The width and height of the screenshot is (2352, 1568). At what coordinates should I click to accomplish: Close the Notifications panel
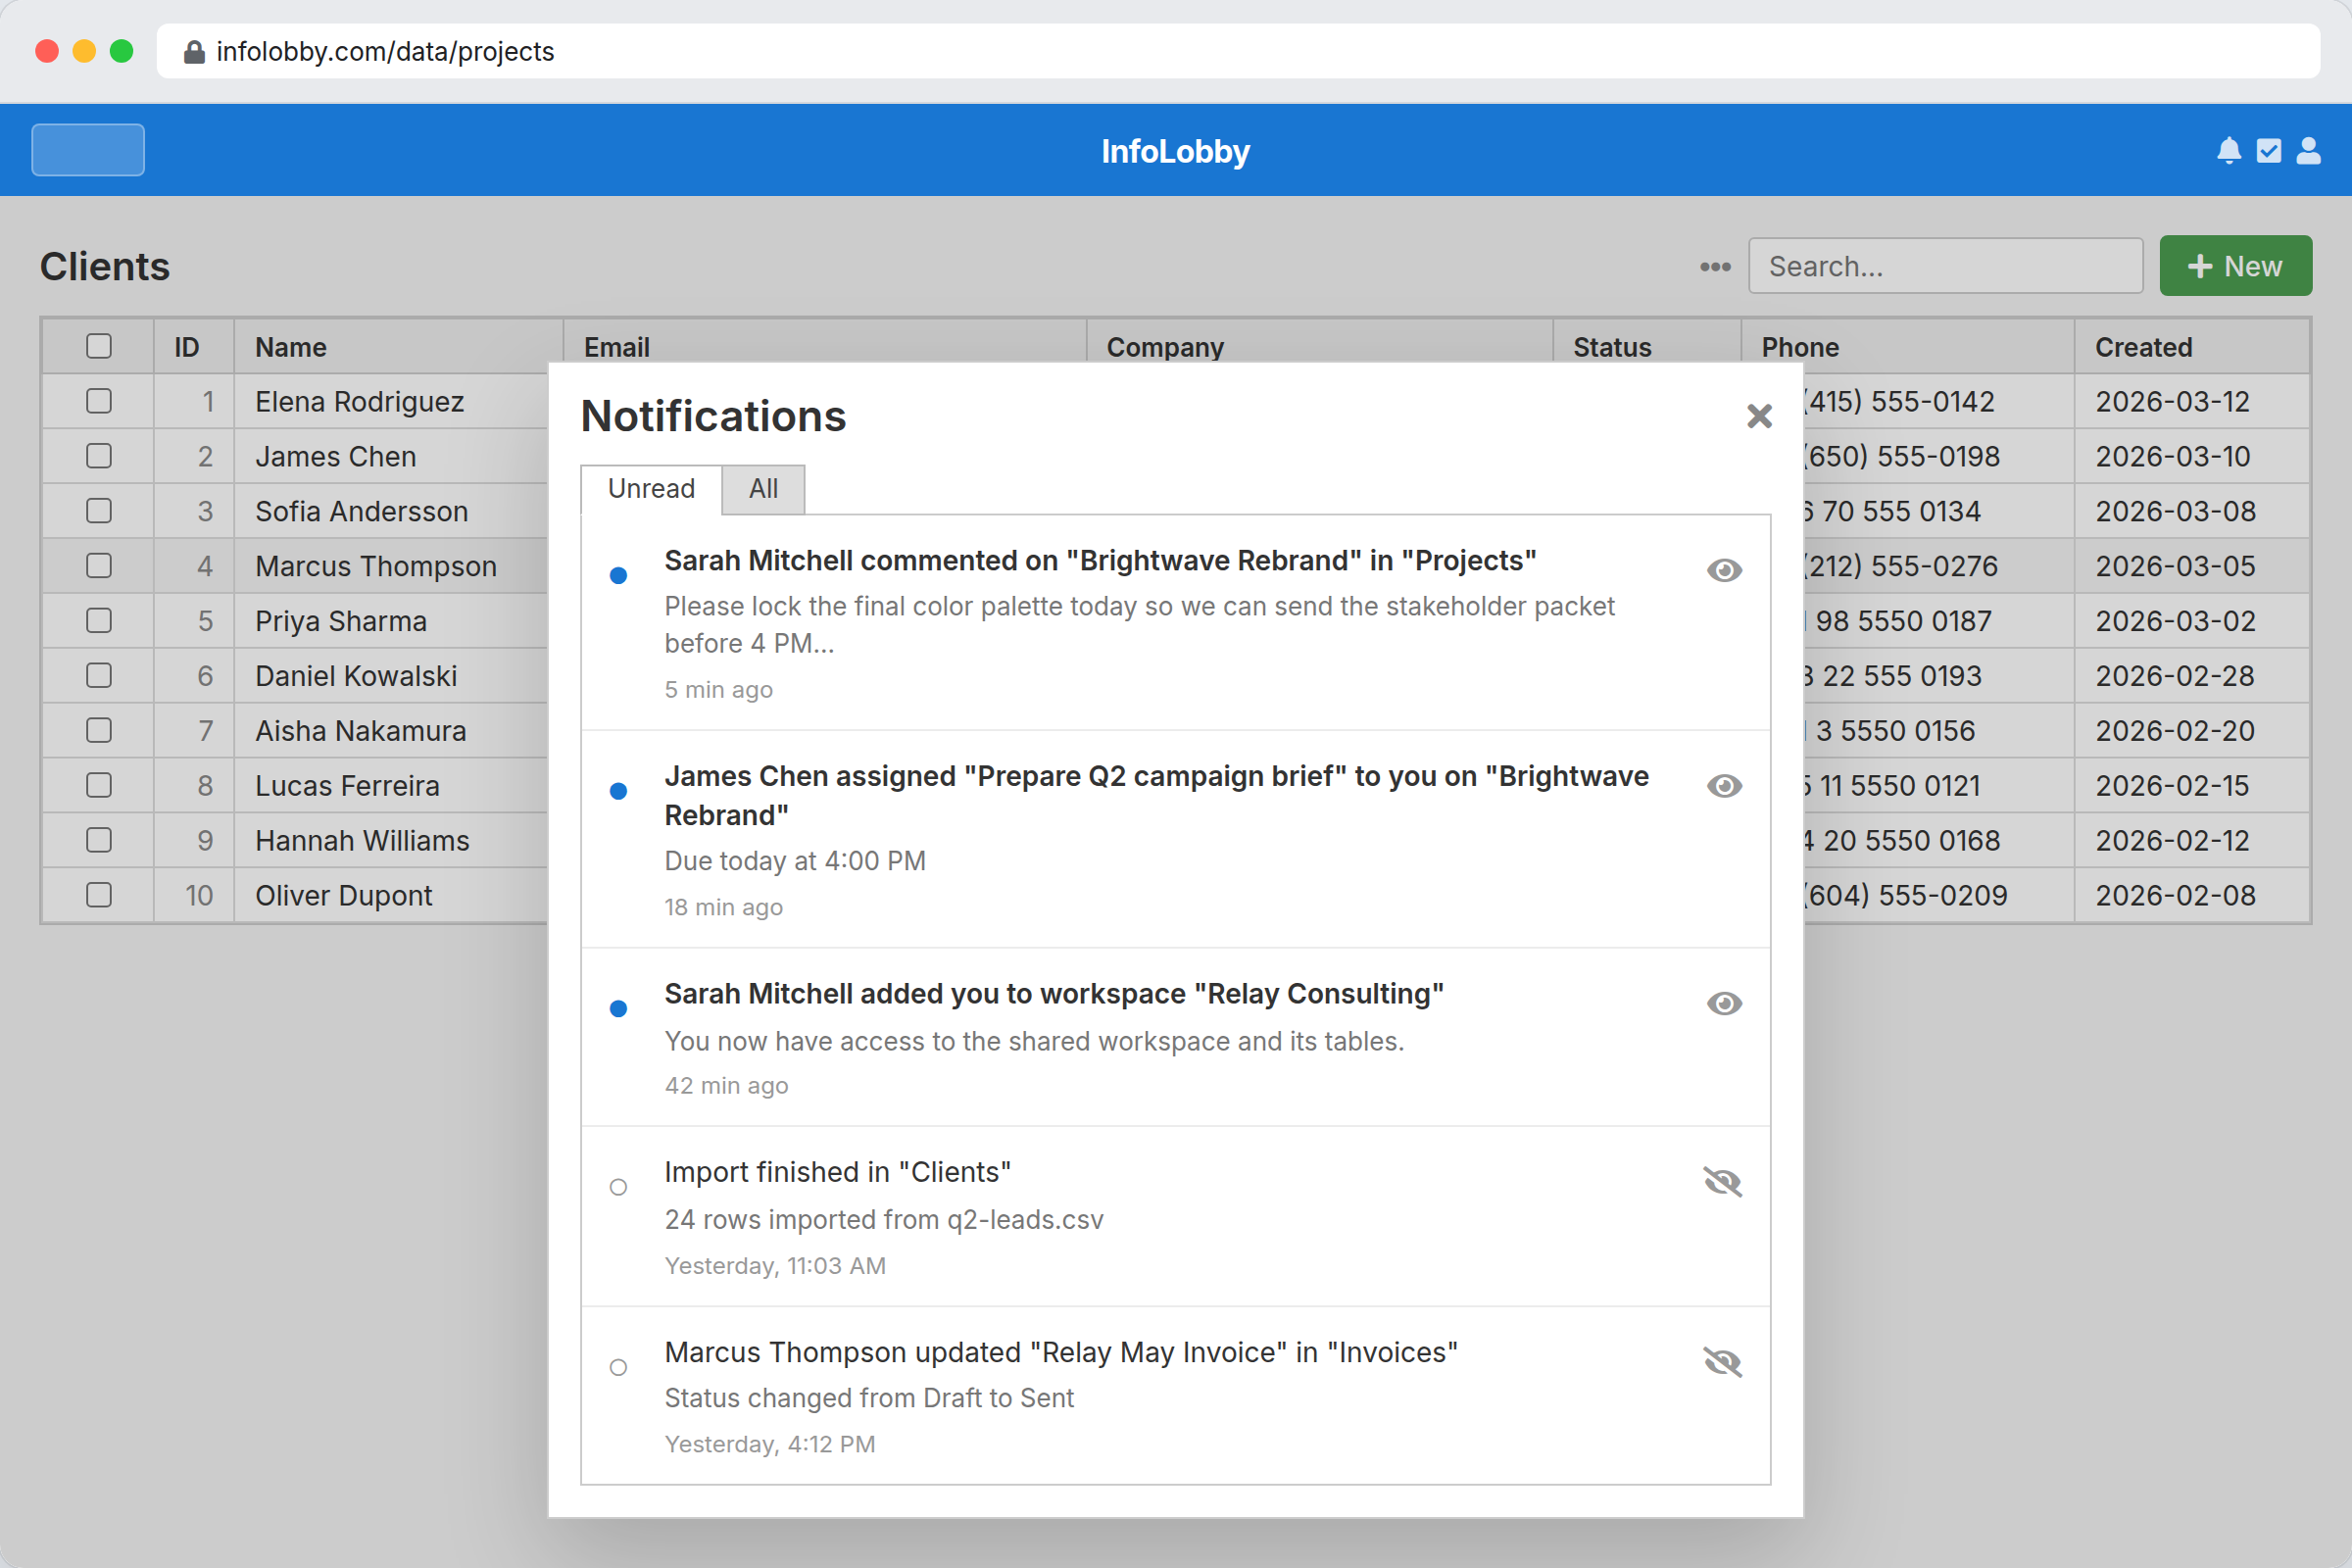coord(1759,416)
